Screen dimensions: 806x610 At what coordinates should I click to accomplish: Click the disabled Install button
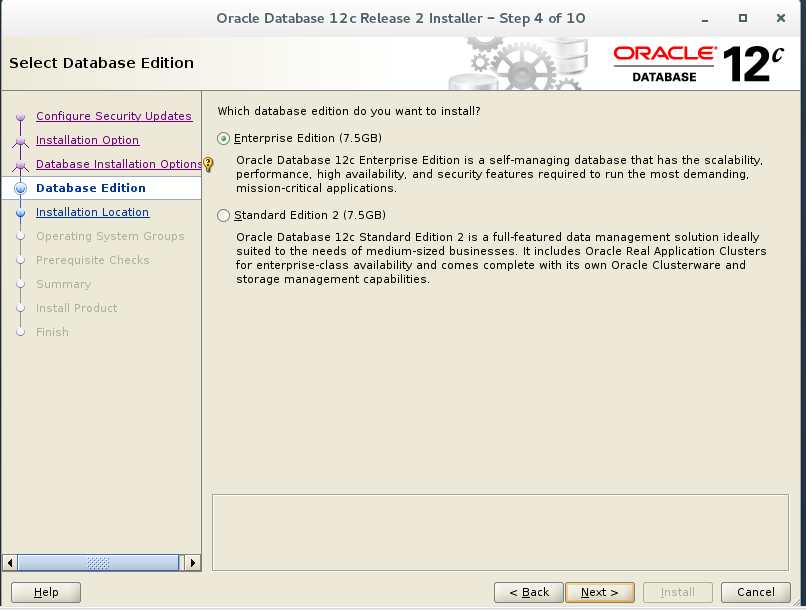tap(677, 592)
